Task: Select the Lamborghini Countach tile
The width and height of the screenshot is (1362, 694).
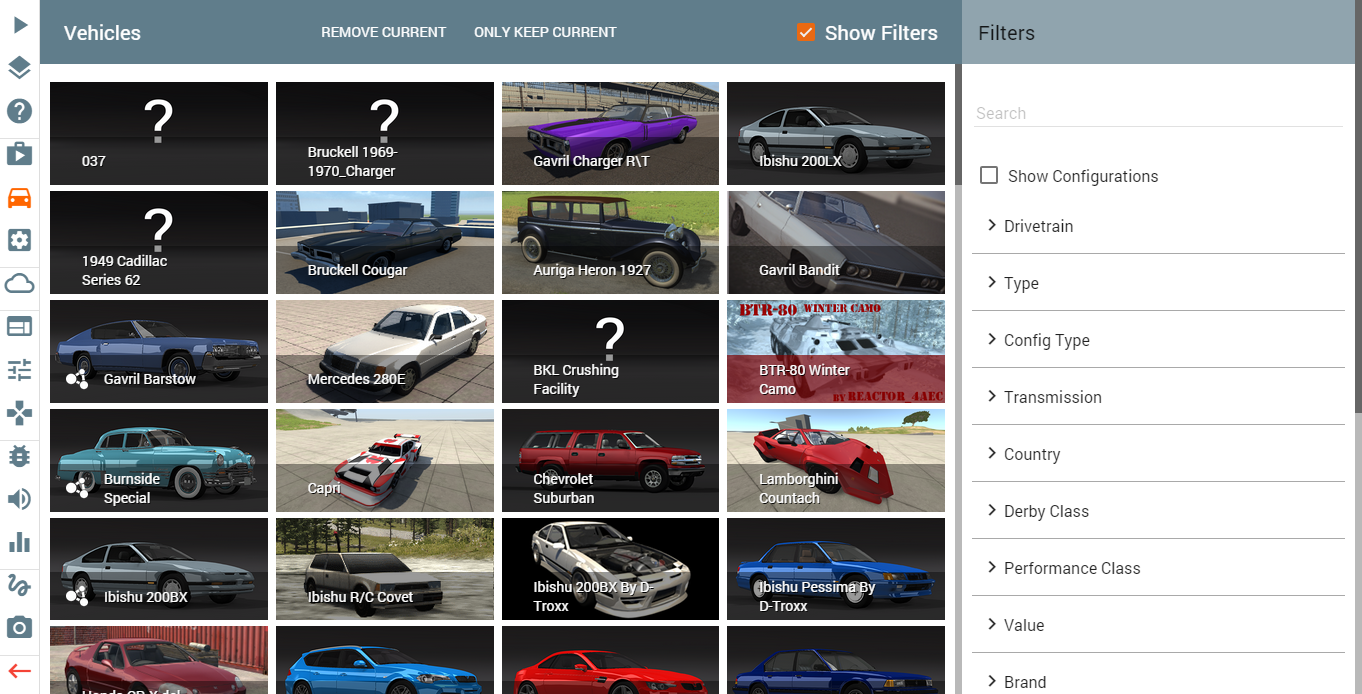Action: tap(836, 461)
